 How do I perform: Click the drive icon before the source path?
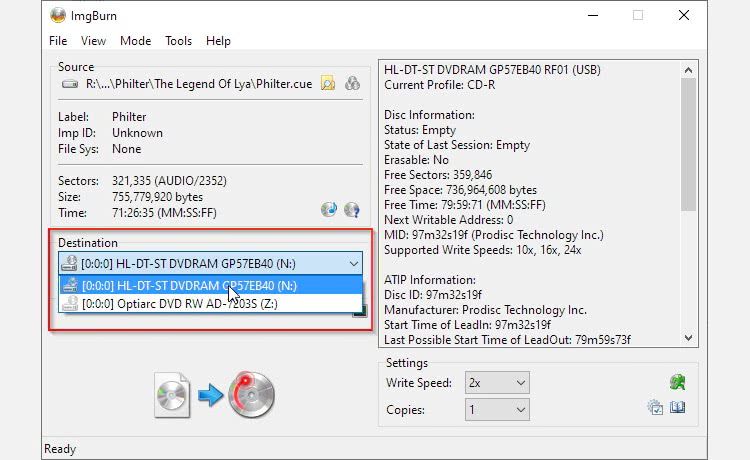[70, 84]
